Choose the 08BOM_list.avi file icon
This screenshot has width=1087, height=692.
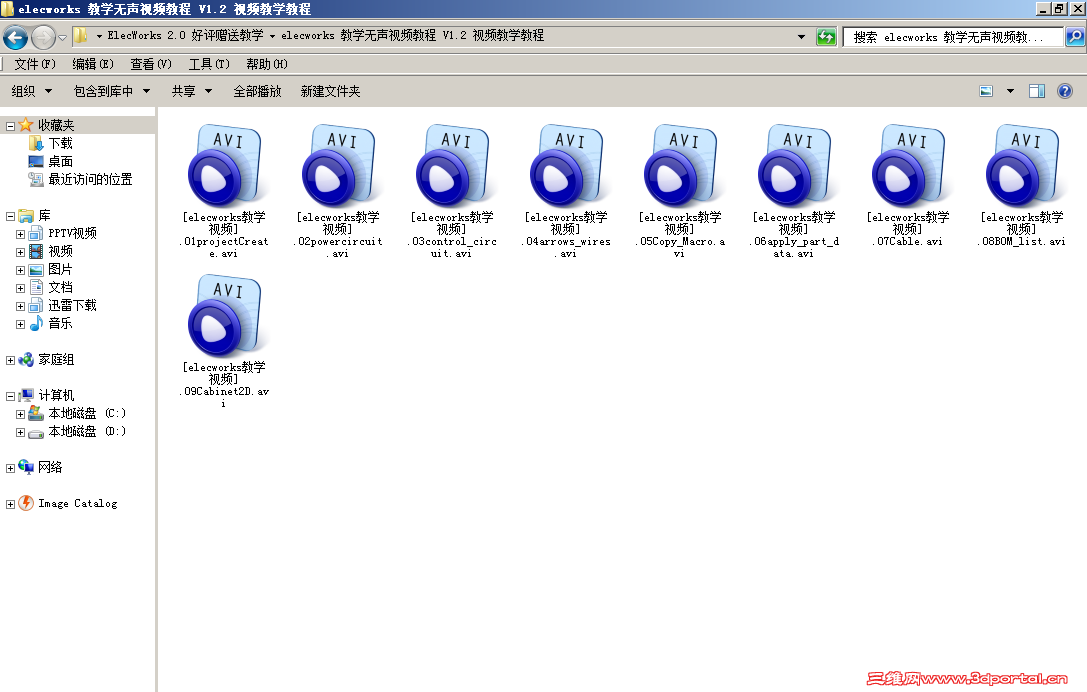(1023, 166)
